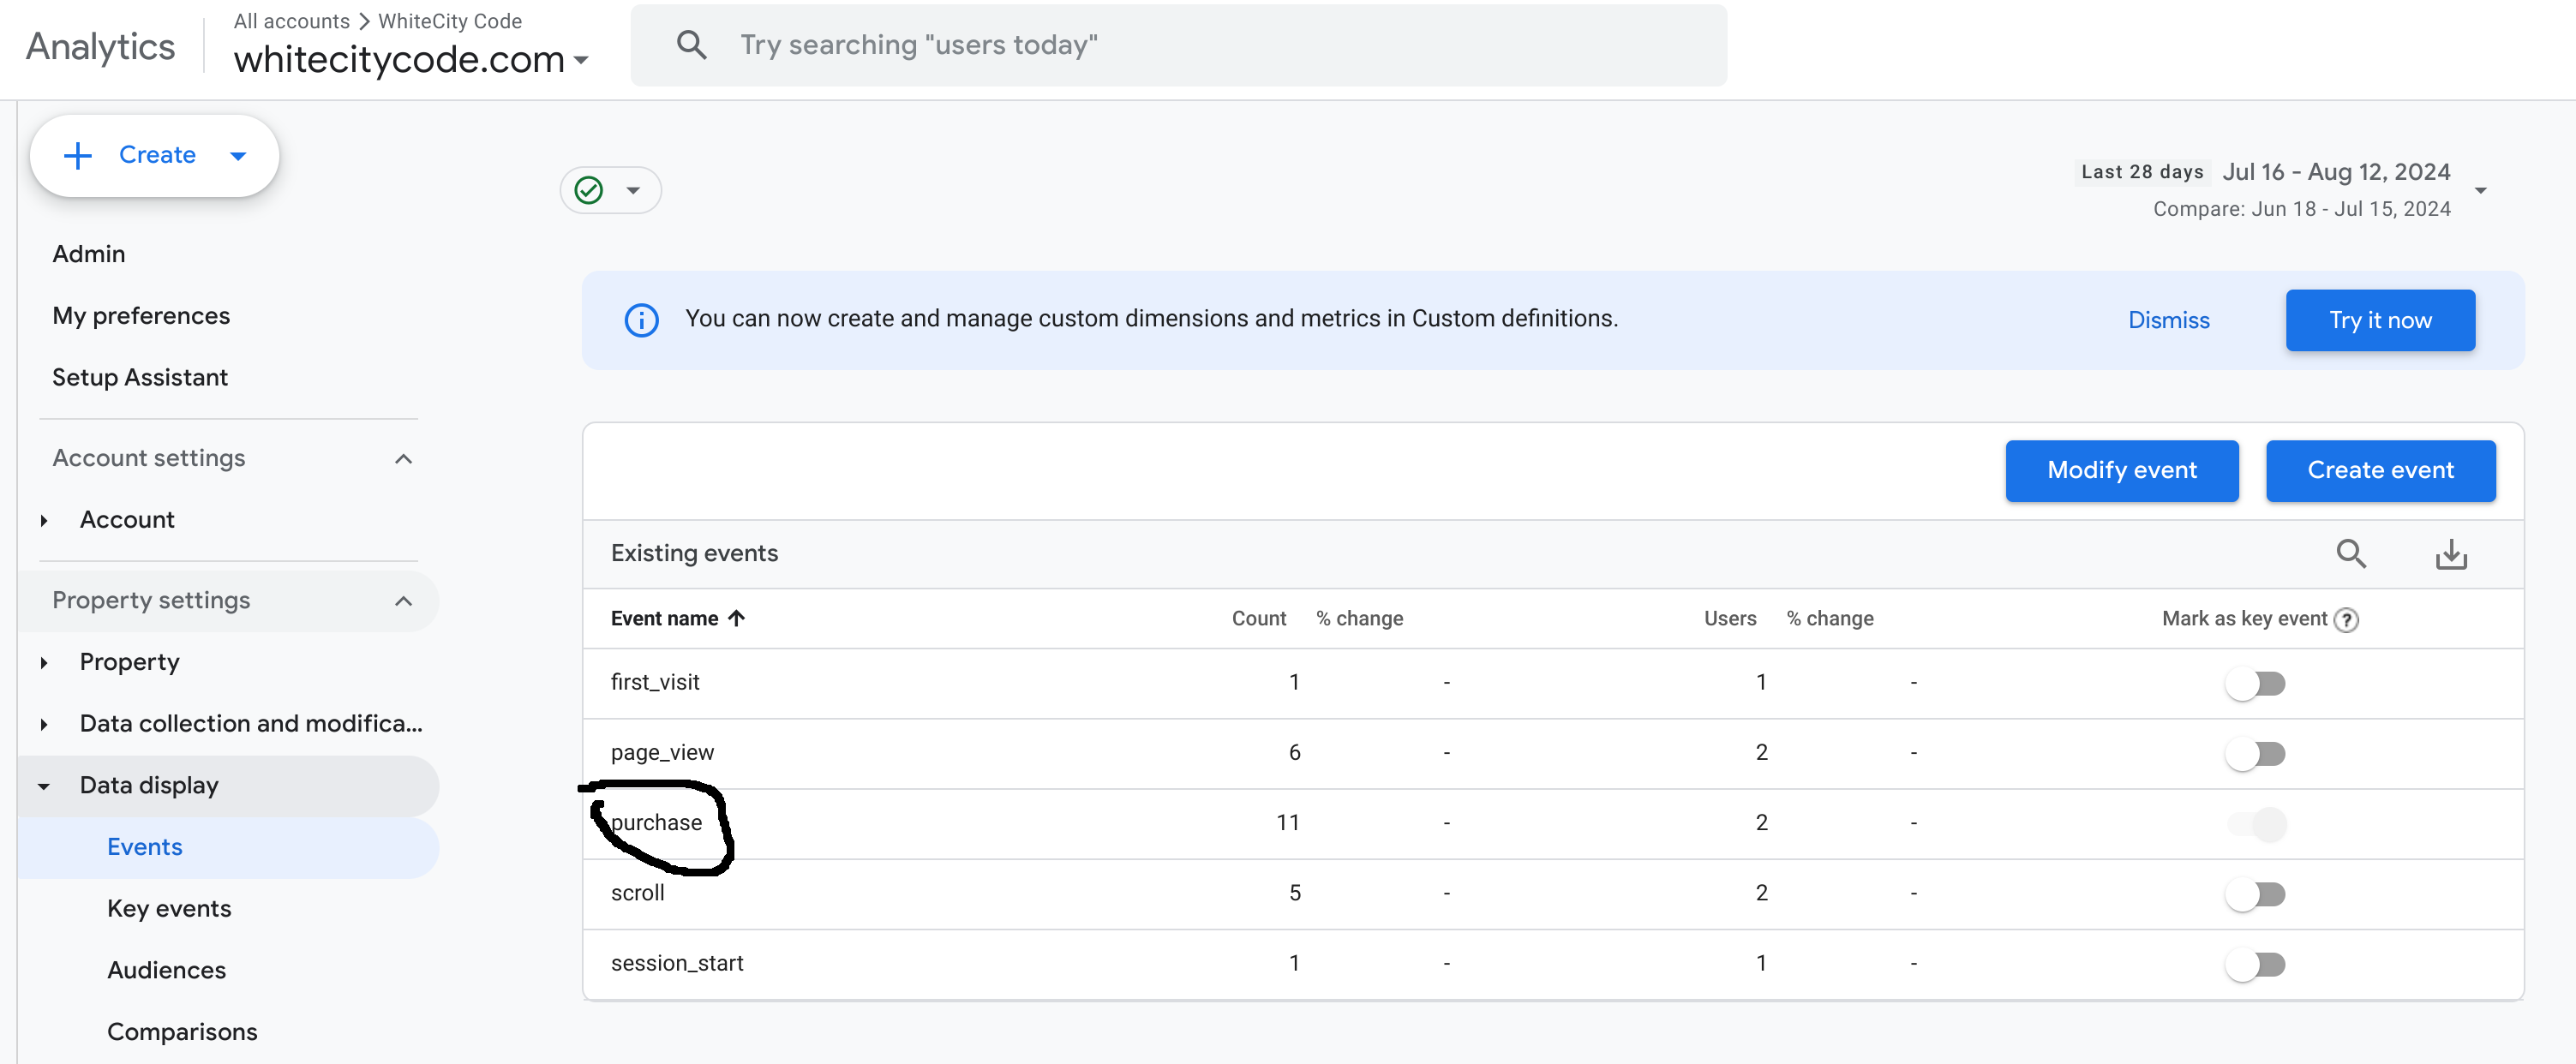
Task: Dismiss the custom definitions banner
Action: (x=2168, y=320)
